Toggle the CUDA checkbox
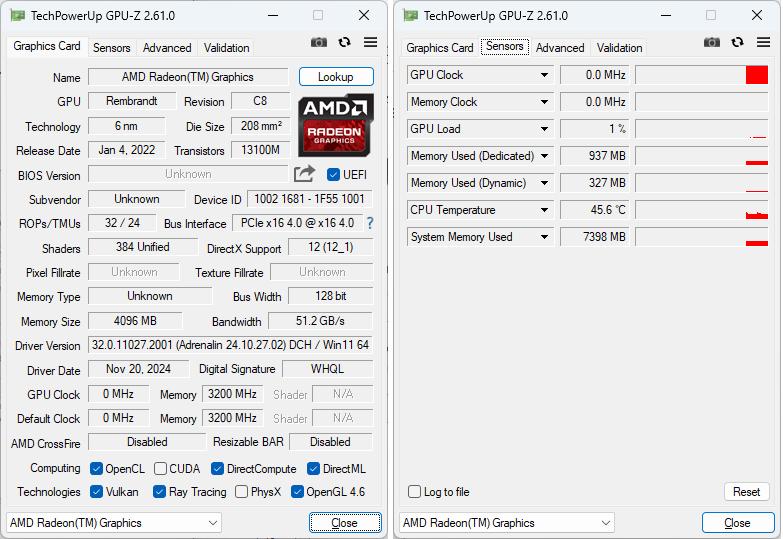This screenshot has height=539, width=783. pyautogui.click(x=160, y=469)
